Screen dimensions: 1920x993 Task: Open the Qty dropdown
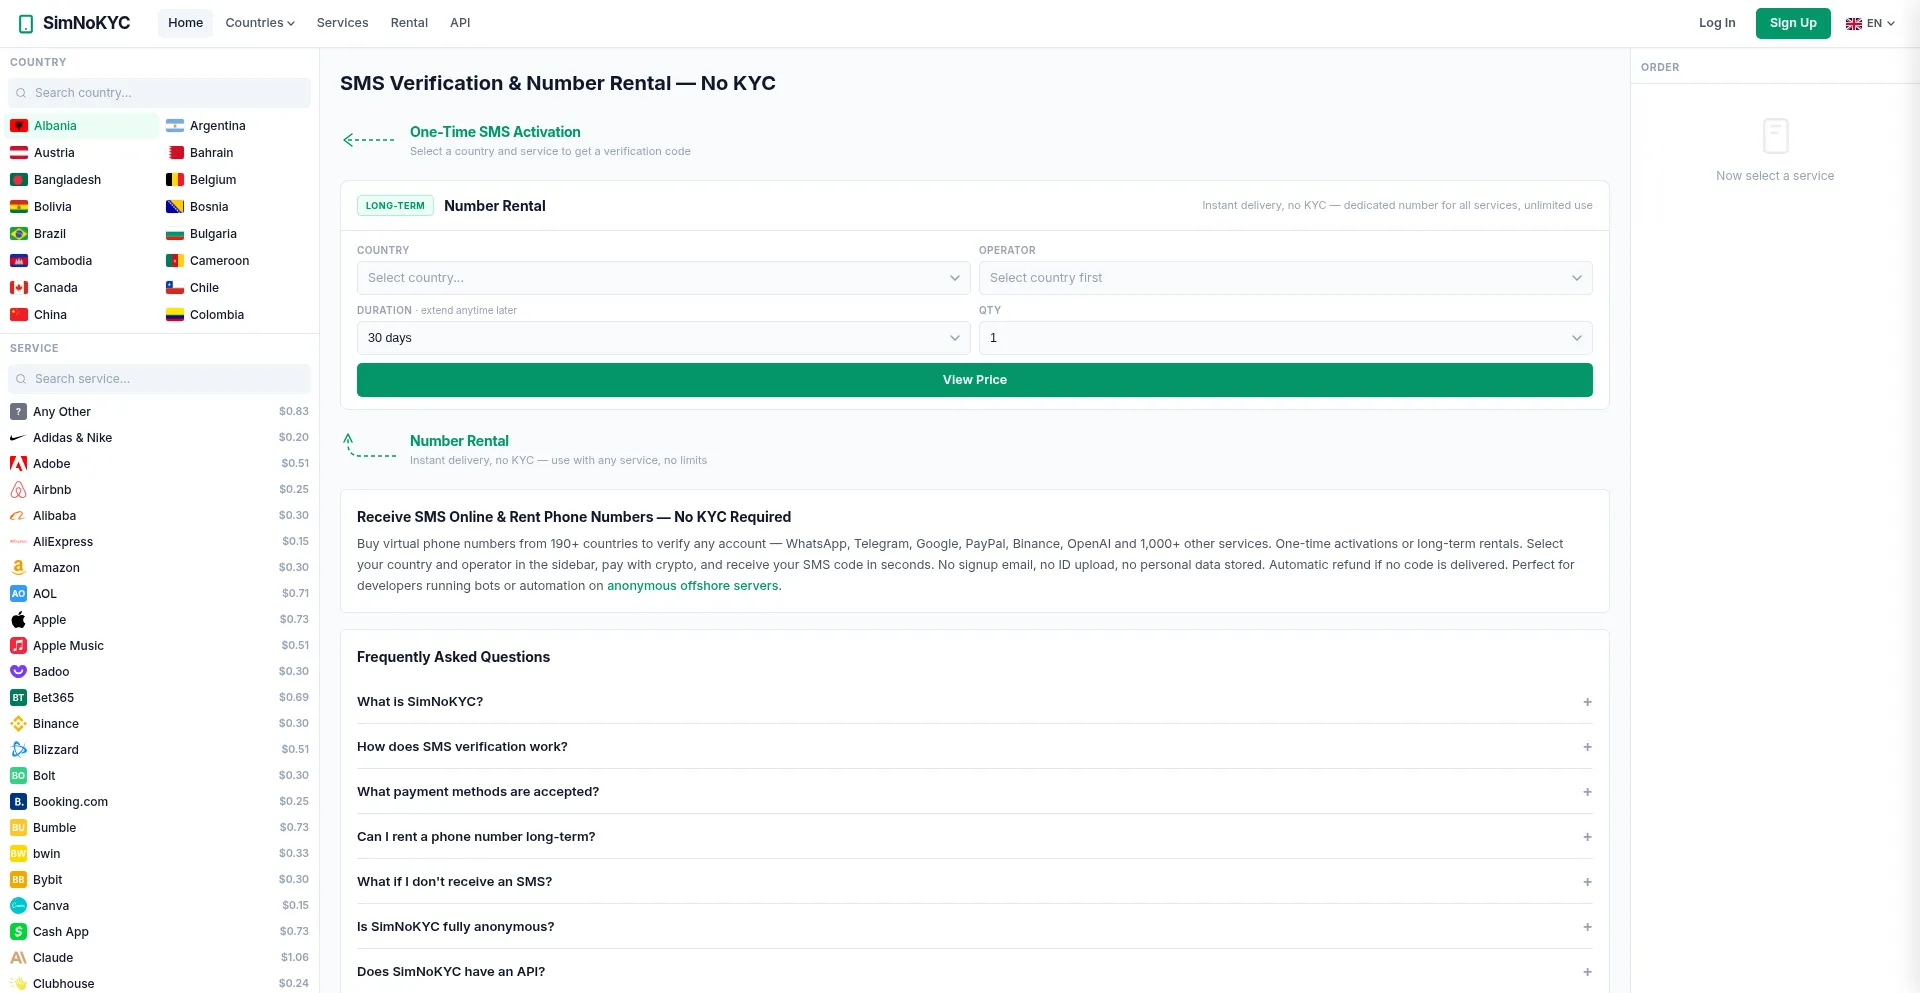[1285, 338]
